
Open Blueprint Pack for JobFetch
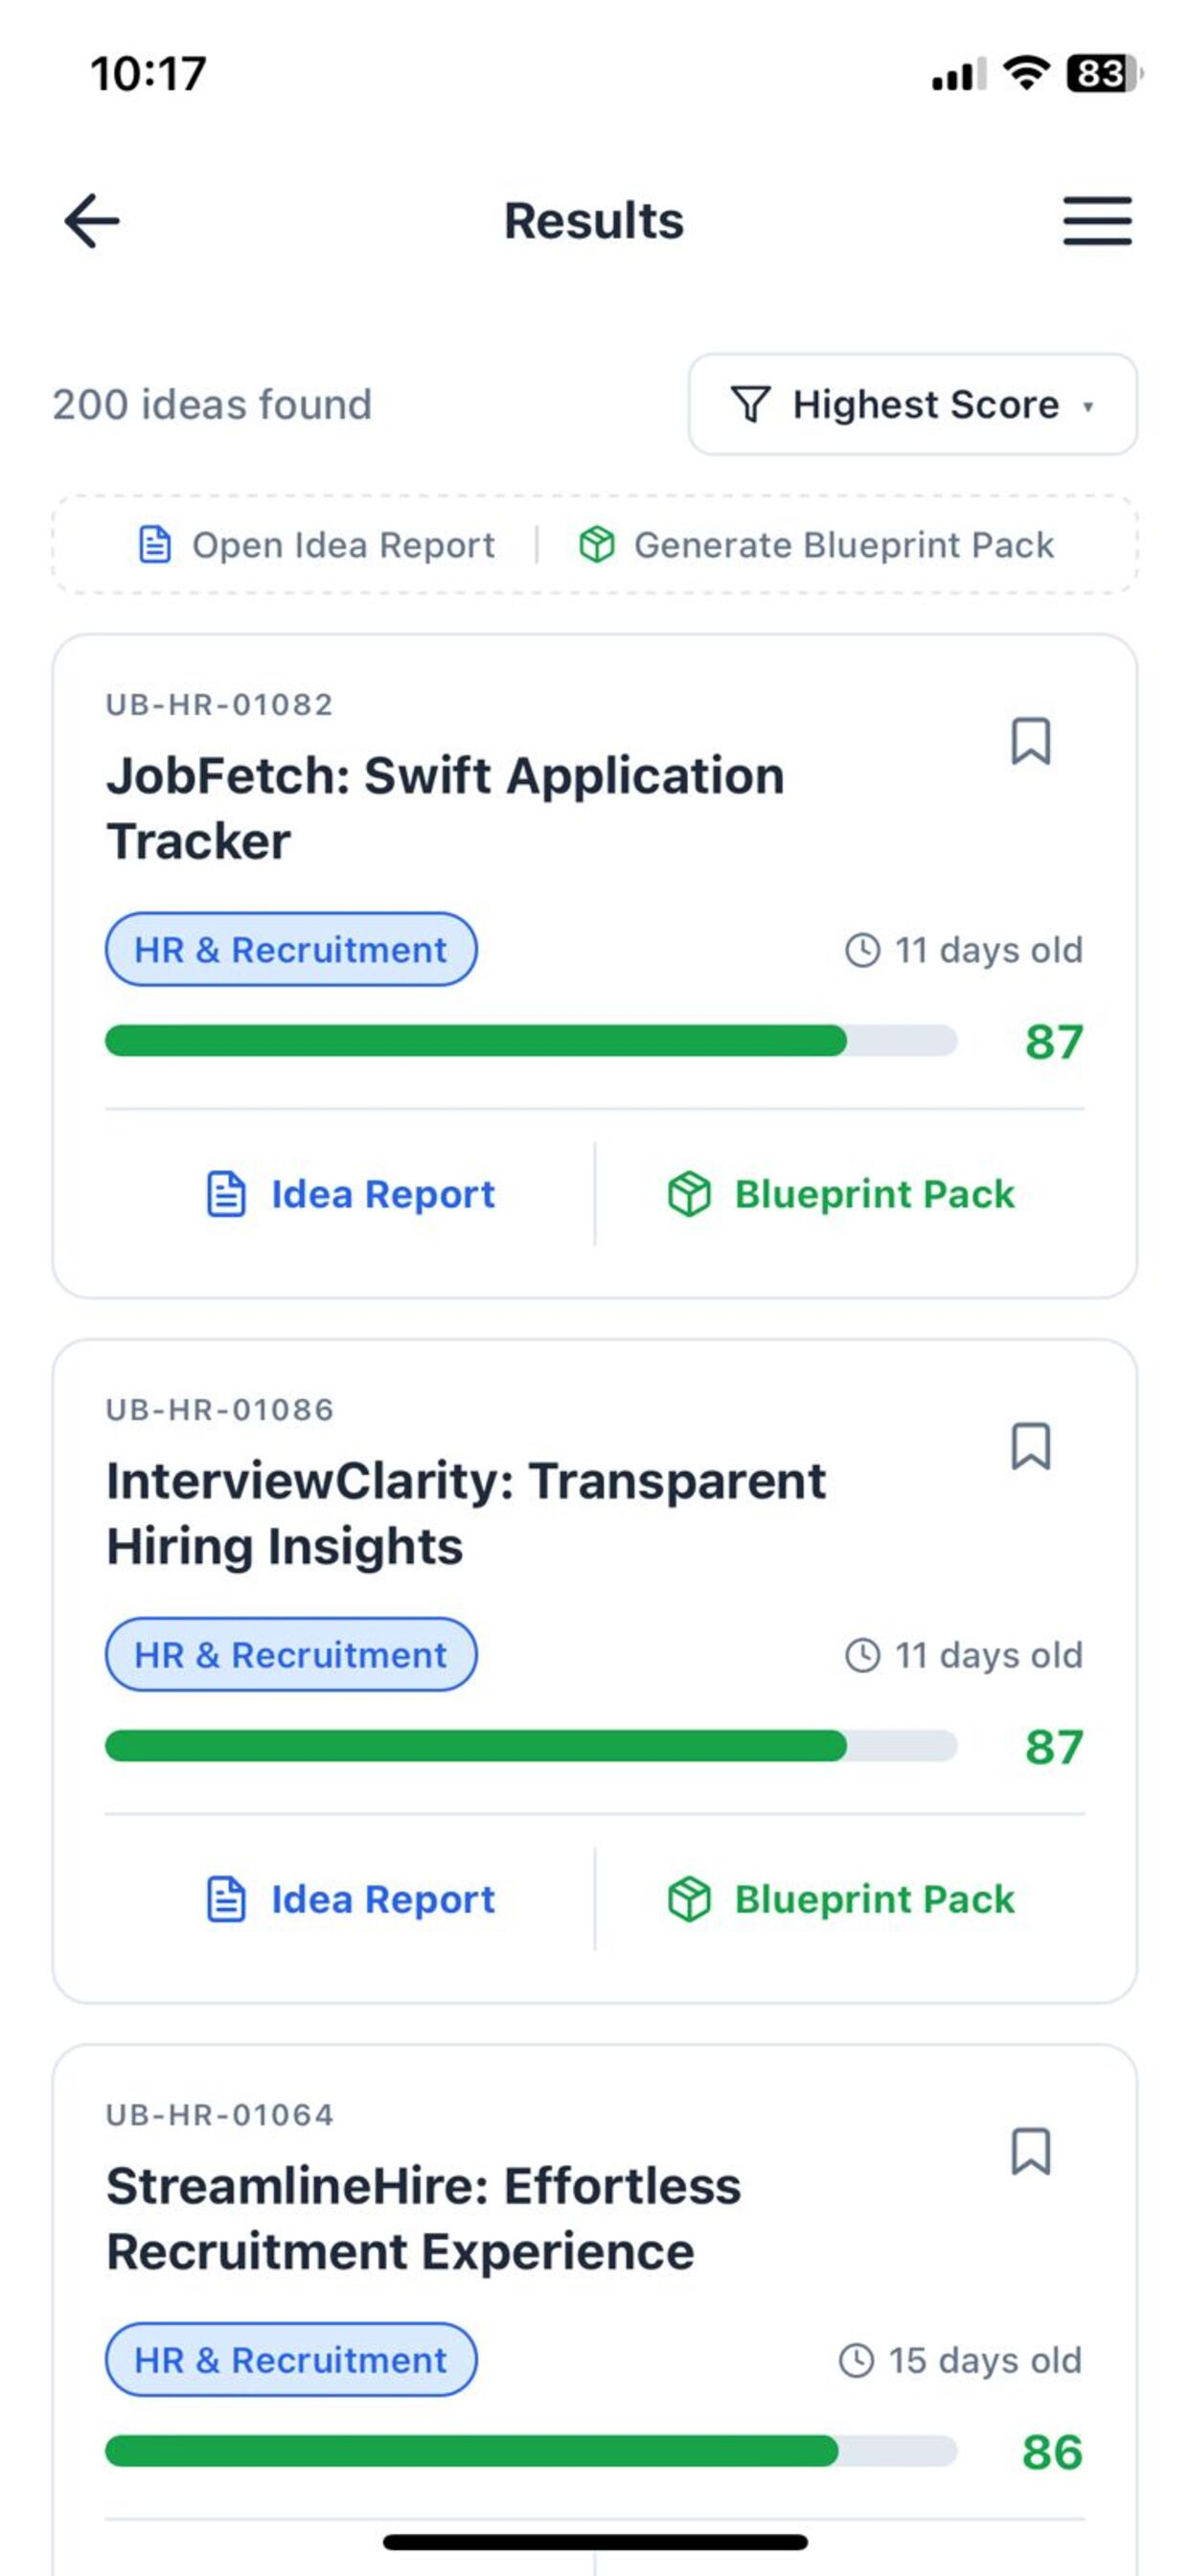click(x=841, y=1194)
